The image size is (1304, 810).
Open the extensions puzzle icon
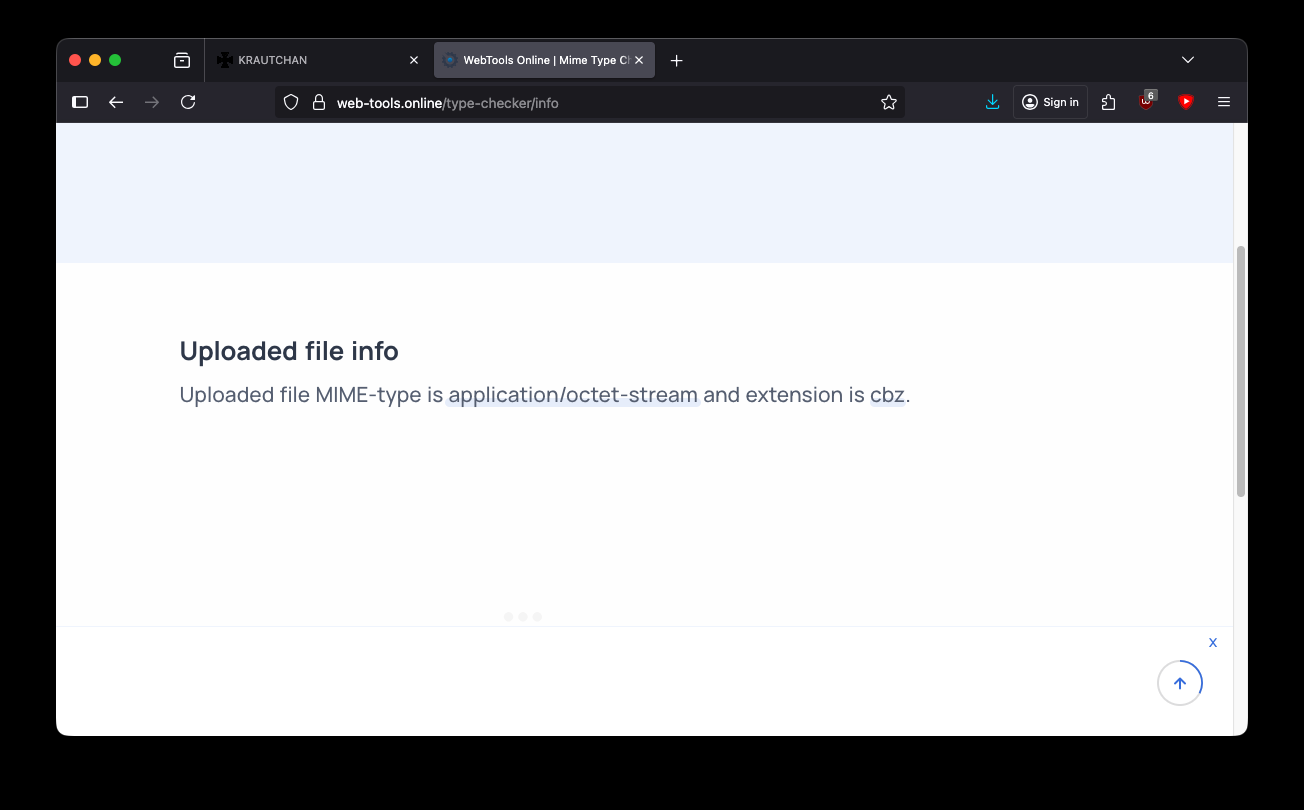tap(1108, 102)
